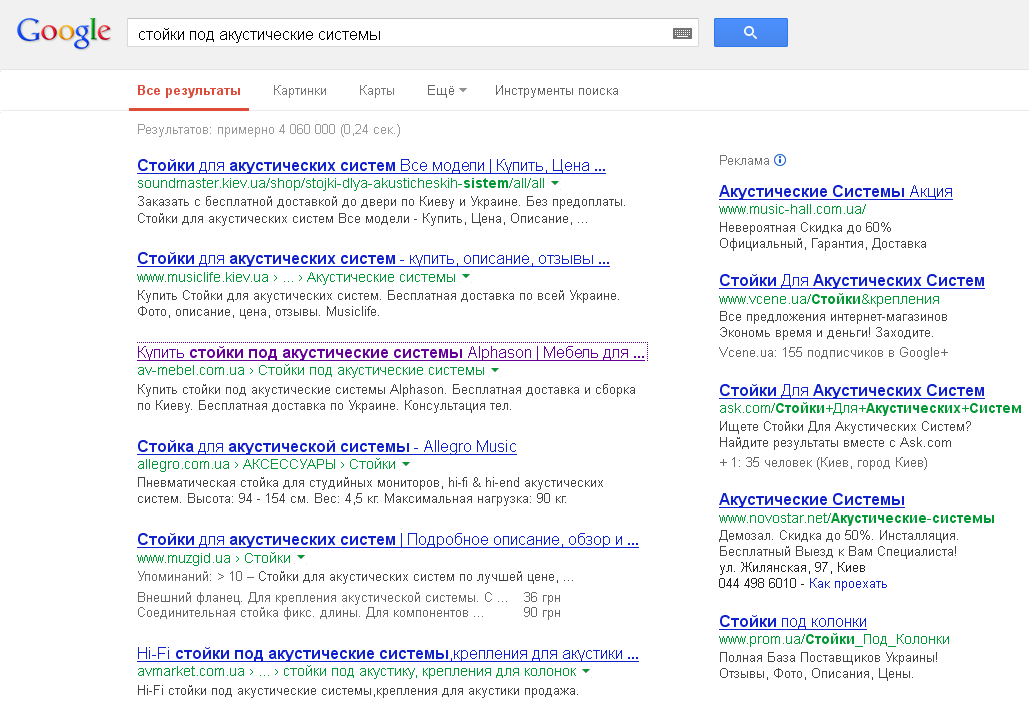Click the www.music-hall.com.ua/ URL
Screen dimensions: 1029x702
(x=792, y=209)
